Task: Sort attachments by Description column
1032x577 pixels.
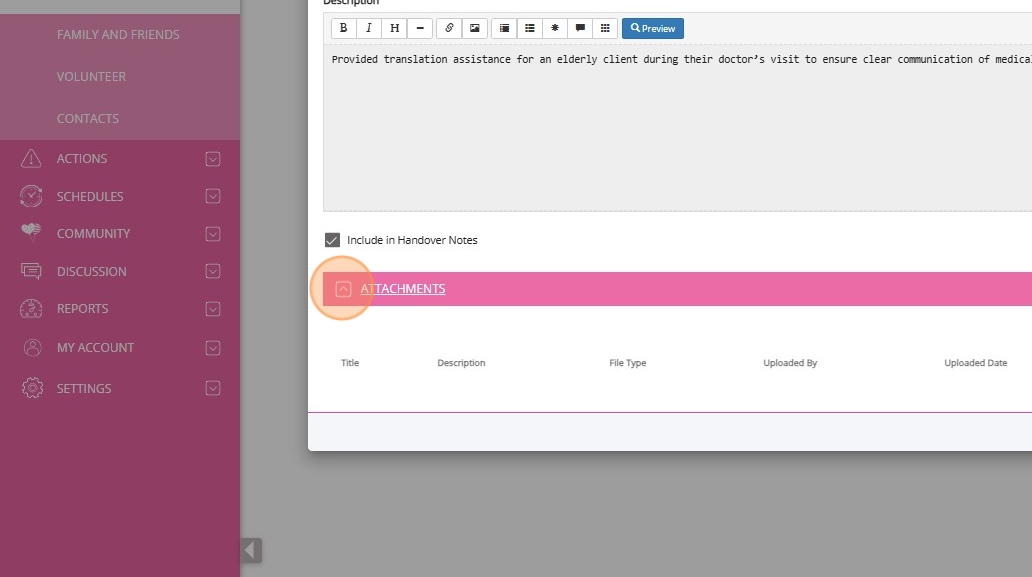Action: tap(461, 363)
